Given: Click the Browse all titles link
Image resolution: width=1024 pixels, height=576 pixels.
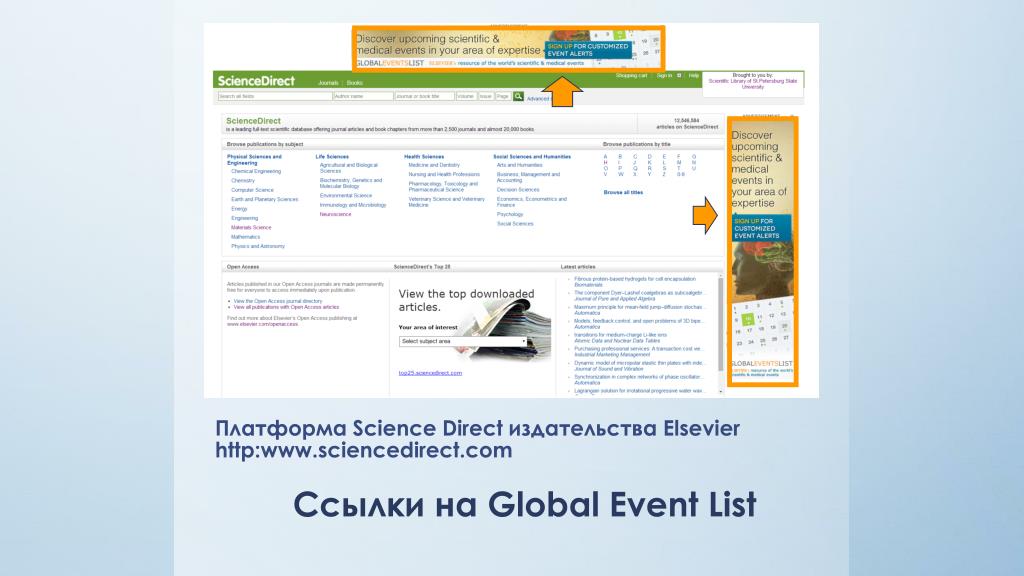Looking at the screenshot, I should (623, 193).
